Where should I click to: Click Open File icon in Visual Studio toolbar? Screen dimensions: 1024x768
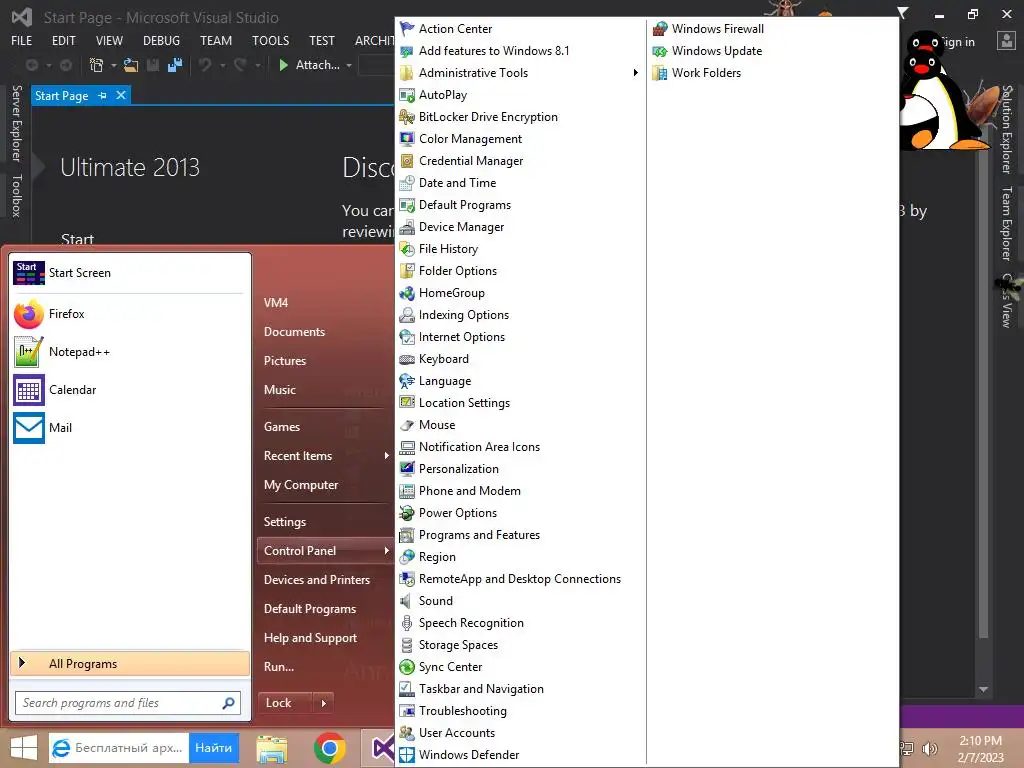click(131, 65)
